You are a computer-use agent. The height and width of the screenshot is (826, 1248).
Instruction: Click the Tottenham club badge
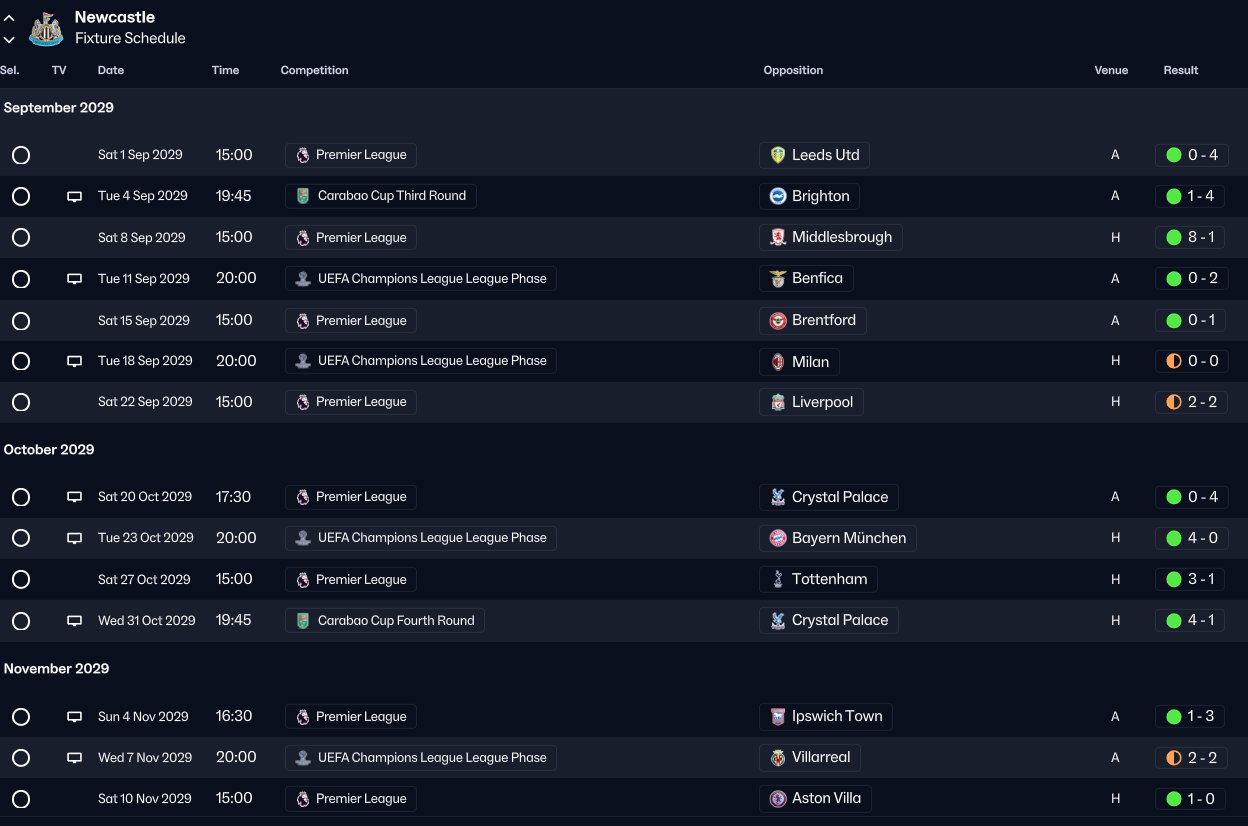click(x=778, y=579)
